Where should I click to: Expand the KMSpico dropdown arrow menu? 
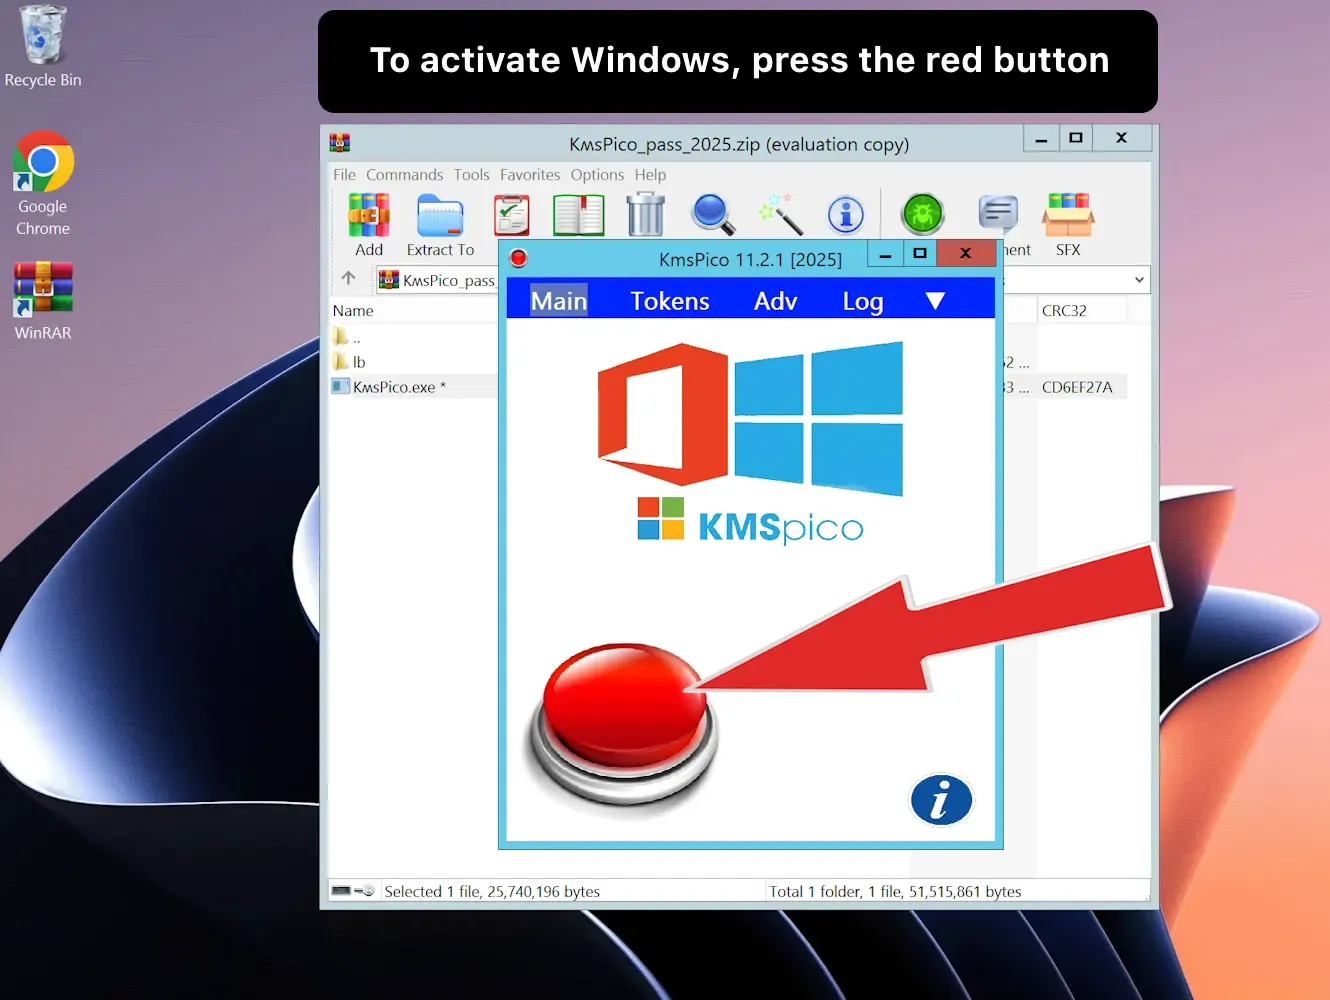[x=935, y=299]
